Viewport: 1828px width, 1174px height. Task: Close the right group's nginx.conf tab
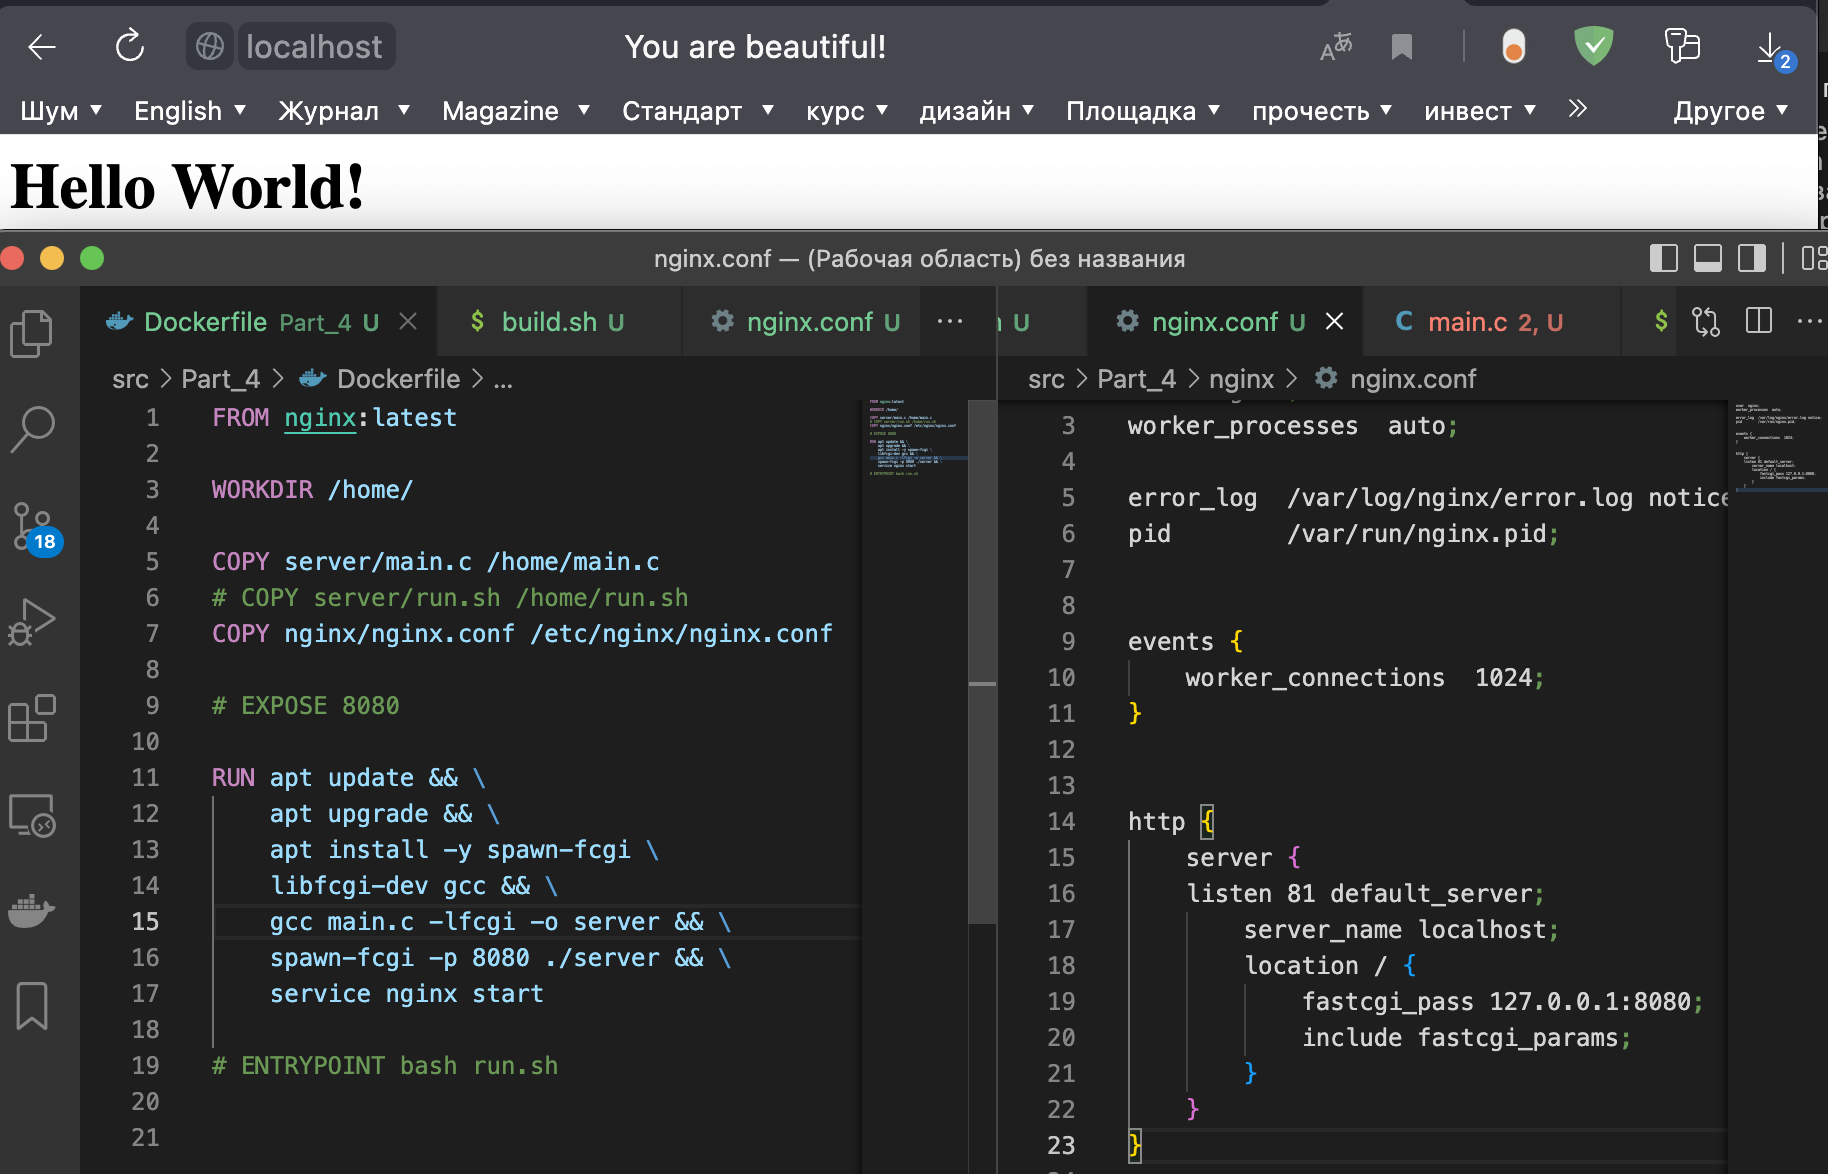(x=1334, y=321)
